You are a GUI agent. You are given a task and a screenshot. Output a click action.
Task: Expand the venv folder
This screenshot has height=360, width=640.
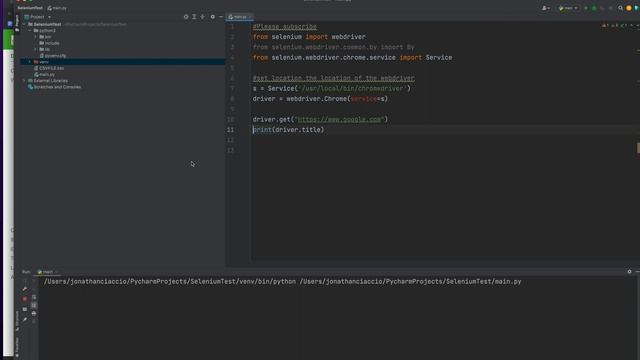[30, 62]
